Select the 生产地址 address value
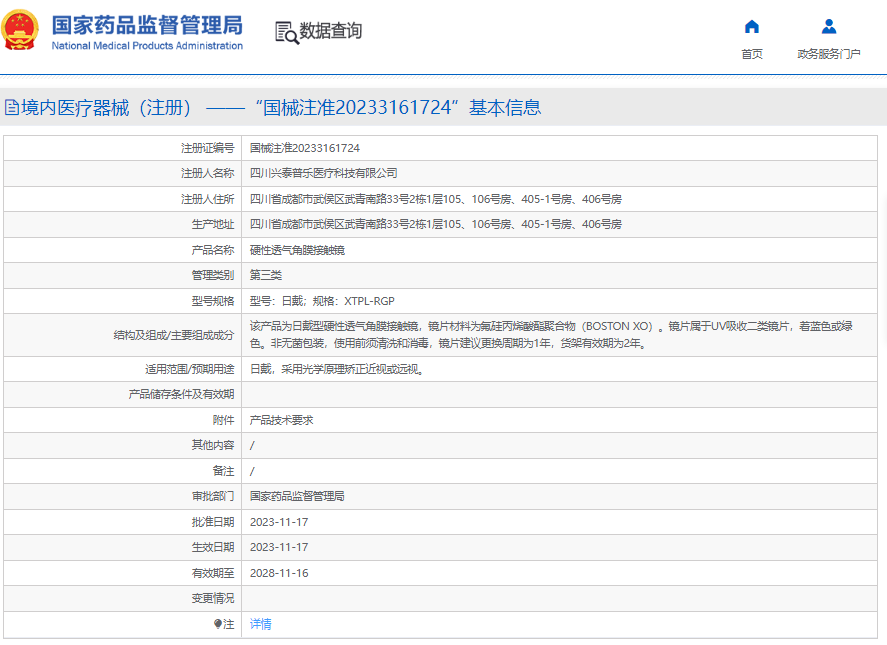 click(x=436, y=224)
